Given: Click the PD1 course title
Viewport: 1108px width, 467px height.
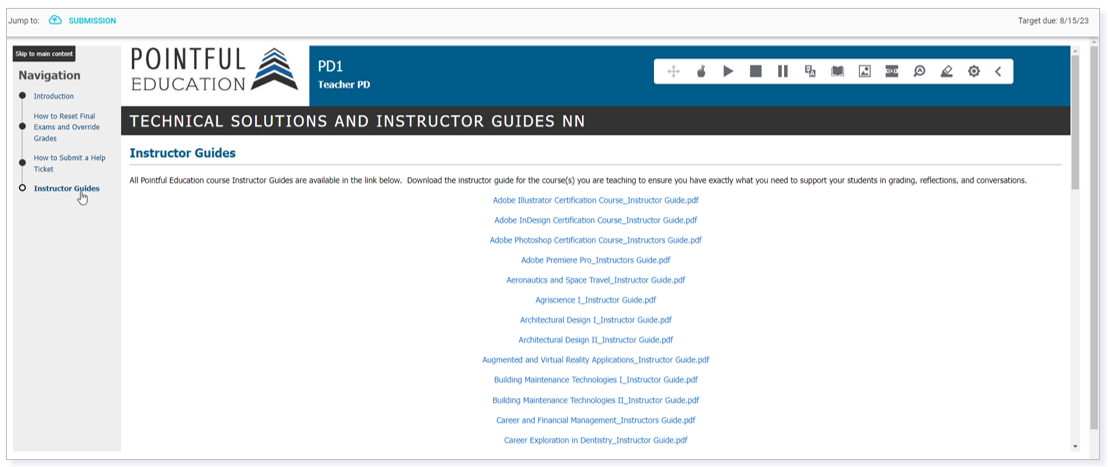Looking at the screenshot, I should coord(330,66).
